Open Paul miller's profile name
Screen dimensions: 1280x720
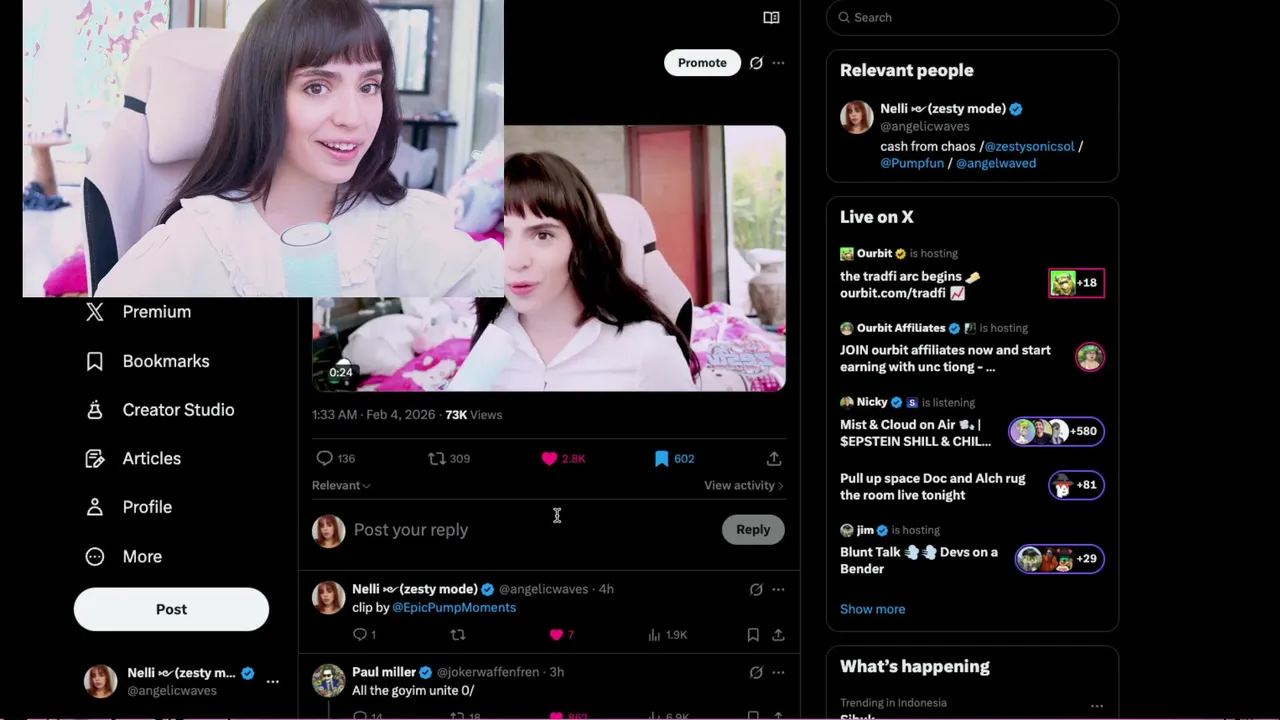[384, 672]
